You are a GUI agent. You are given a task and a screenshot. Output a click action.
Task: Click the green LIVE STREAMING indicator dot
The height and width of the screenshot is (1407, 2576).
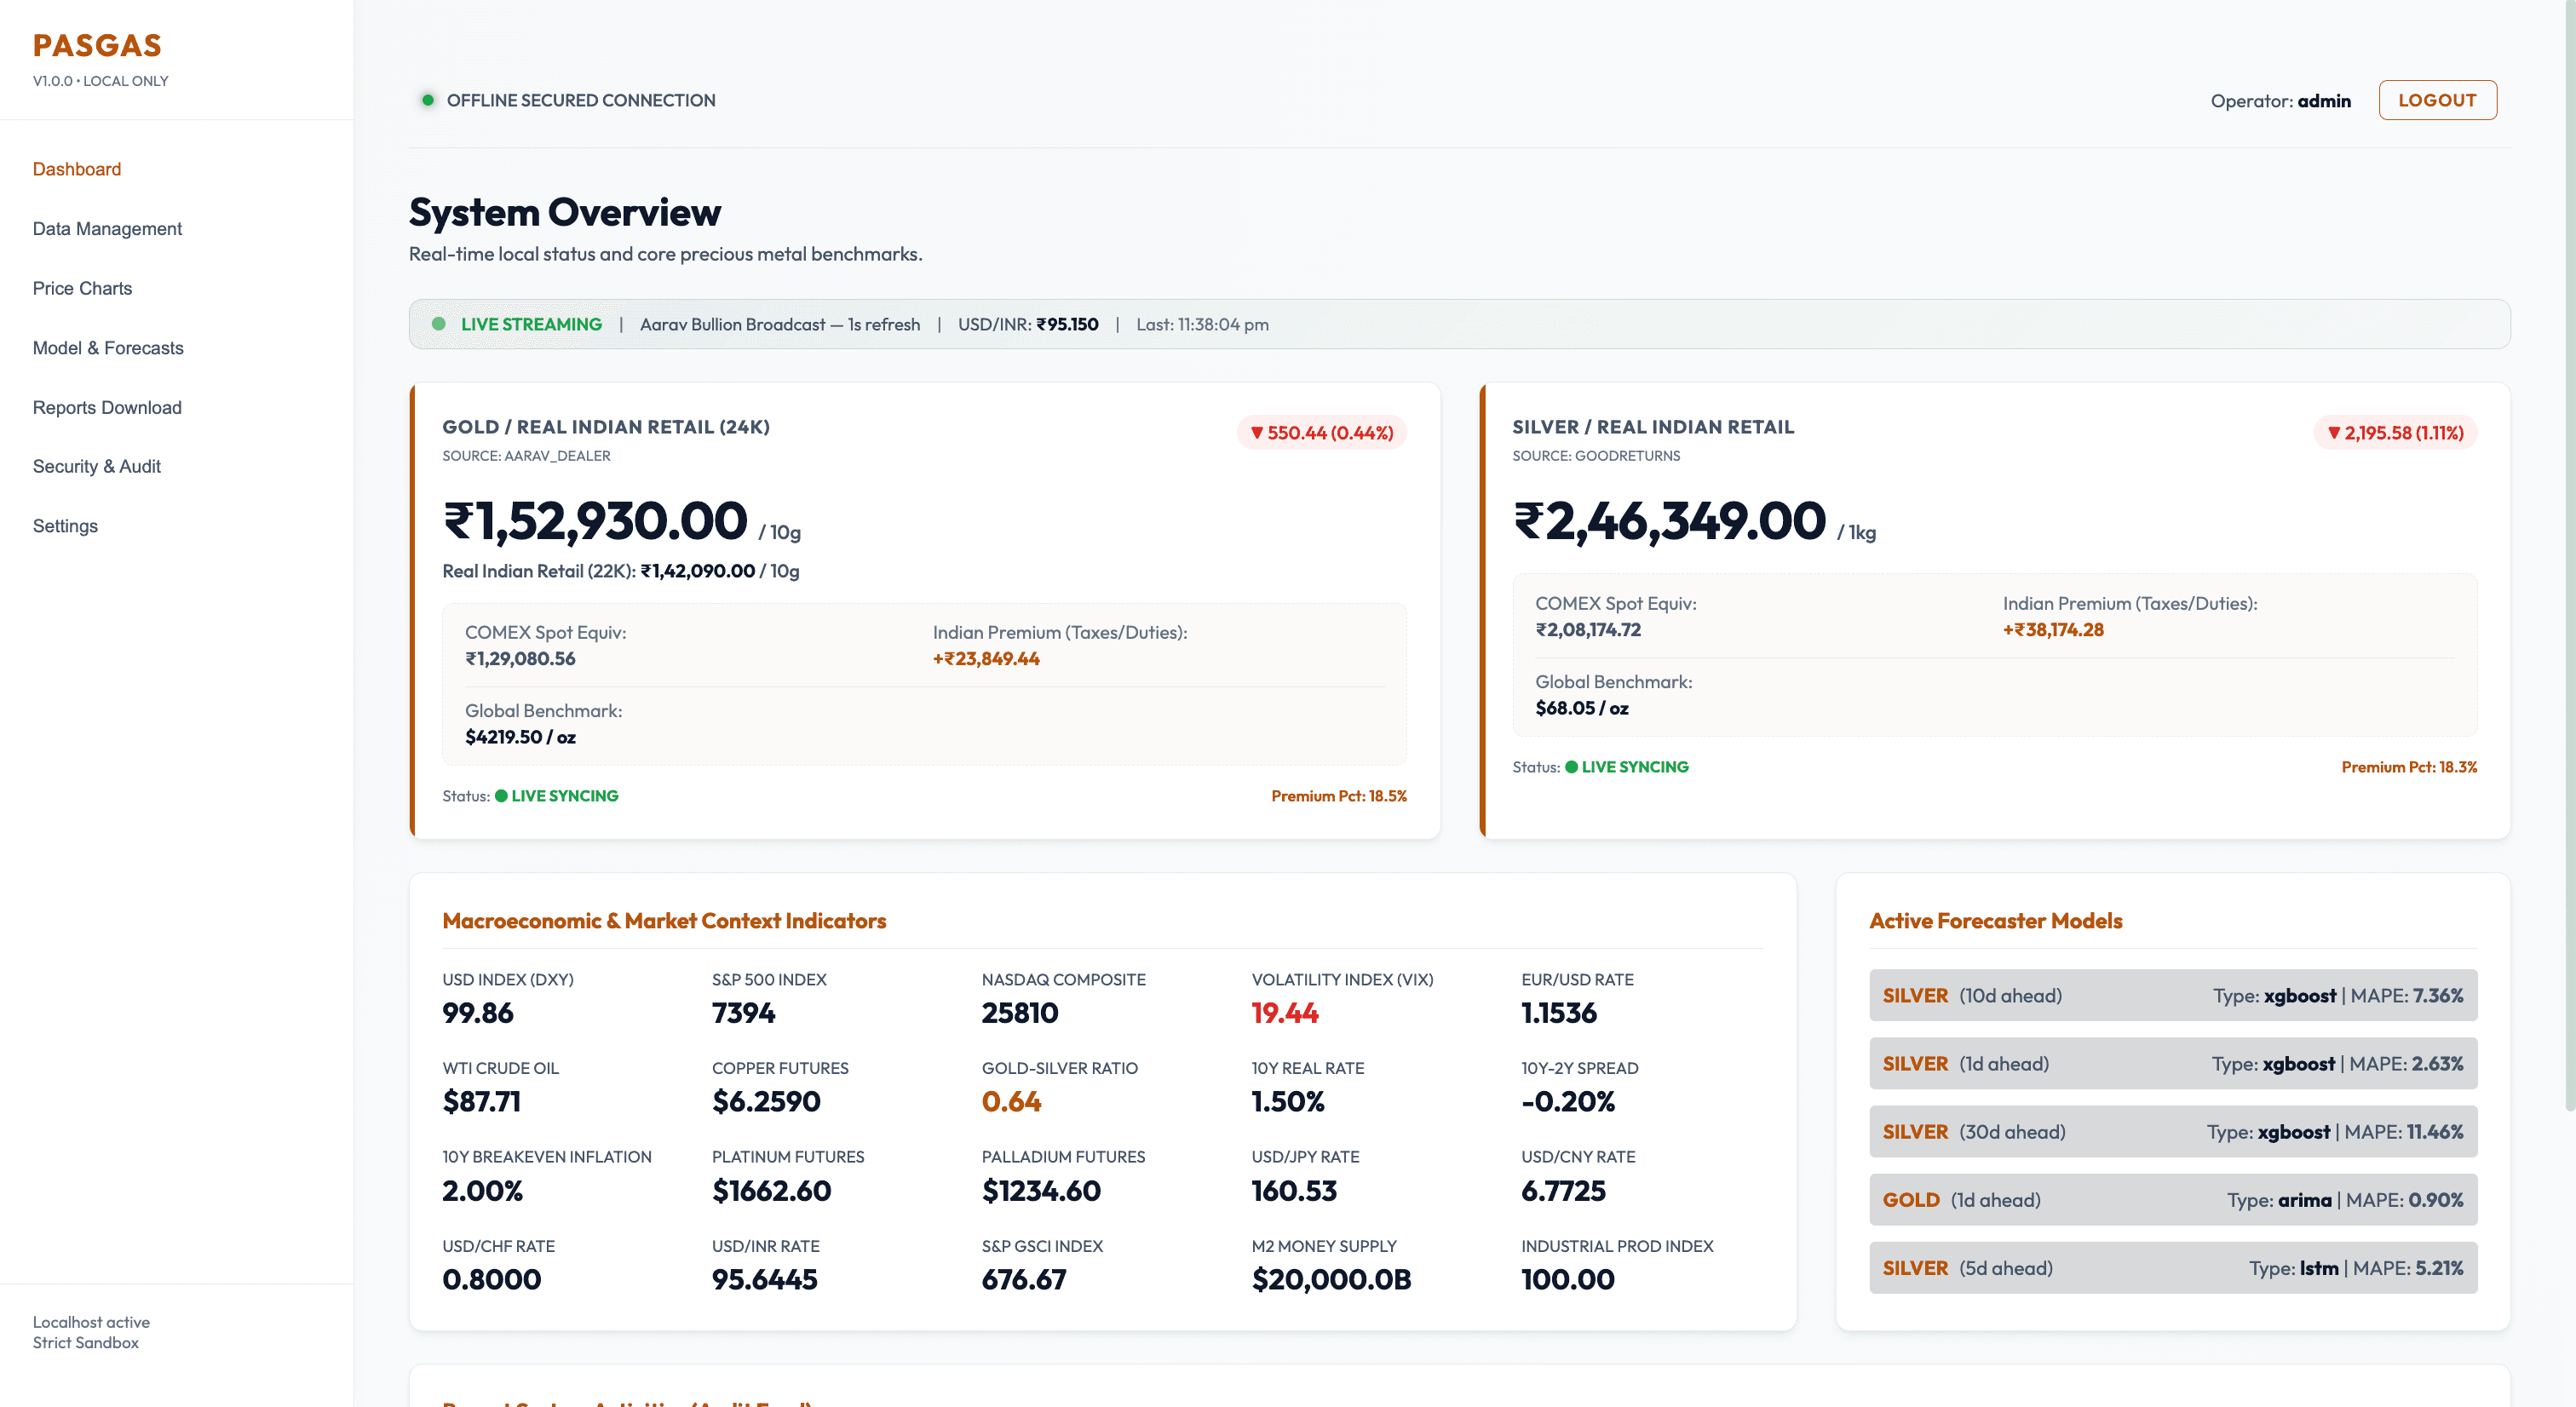pyautogui.click(x=438, y=324)
